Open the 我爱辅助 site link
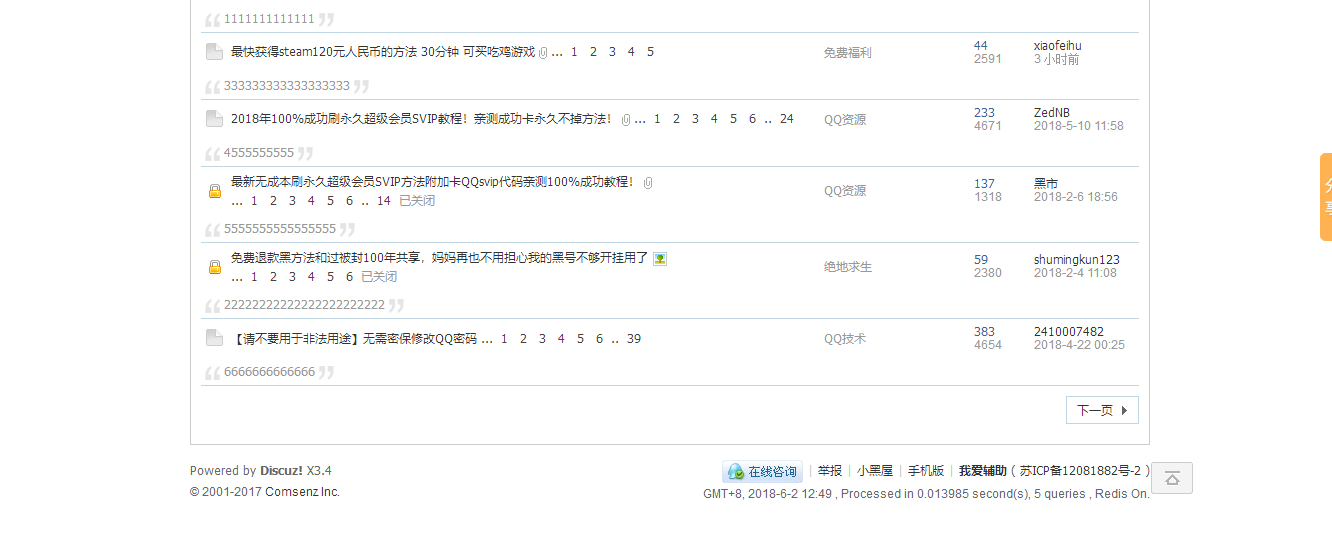 click(983, 471)
